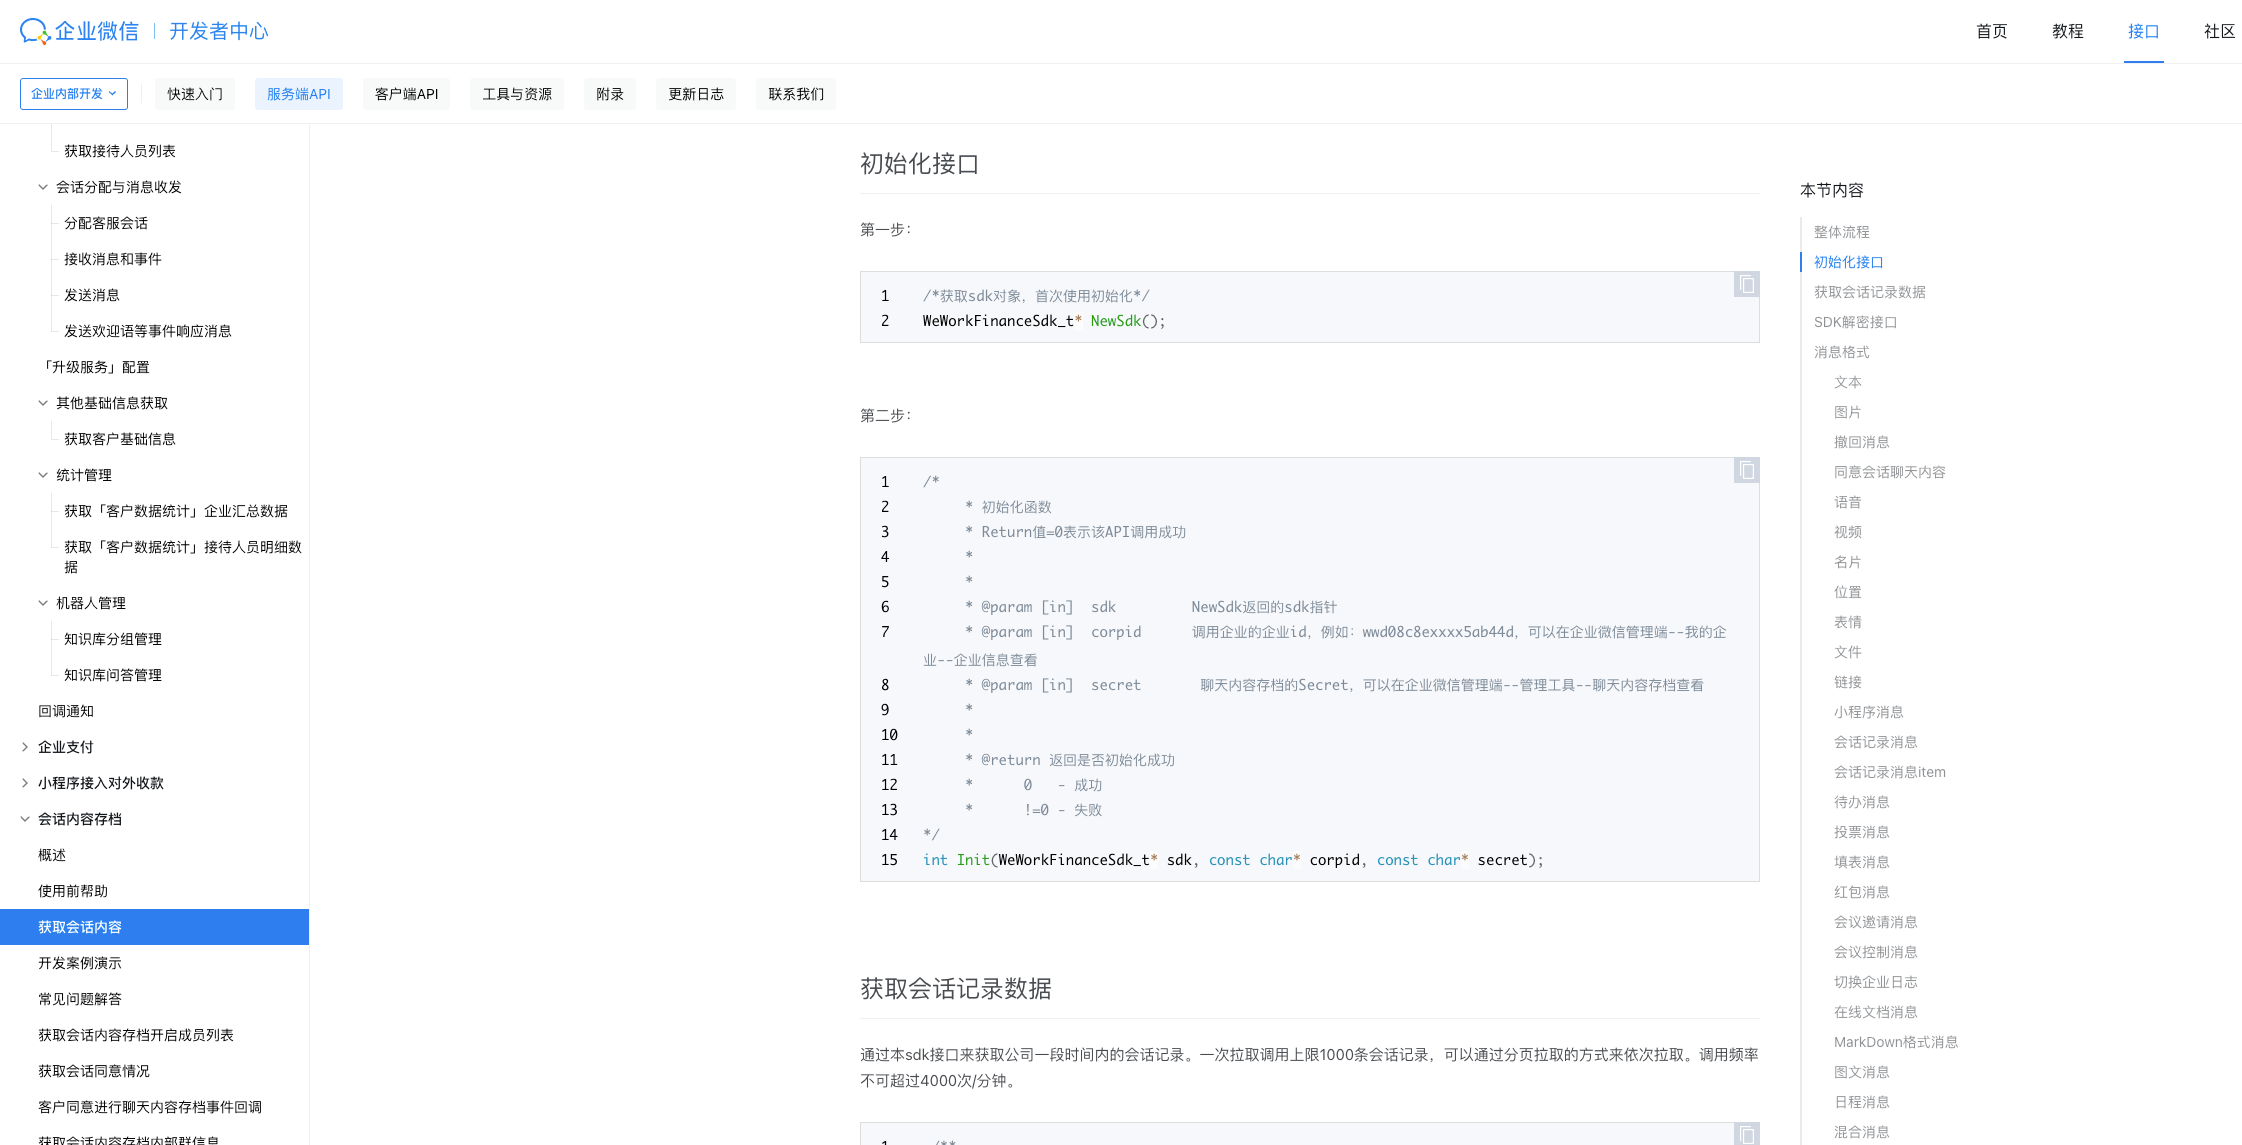Image resolution: width=2242 pixels, height=1145 pixels.
Task: Select 发送消息 in the sidebar tree
Action: 92,295
